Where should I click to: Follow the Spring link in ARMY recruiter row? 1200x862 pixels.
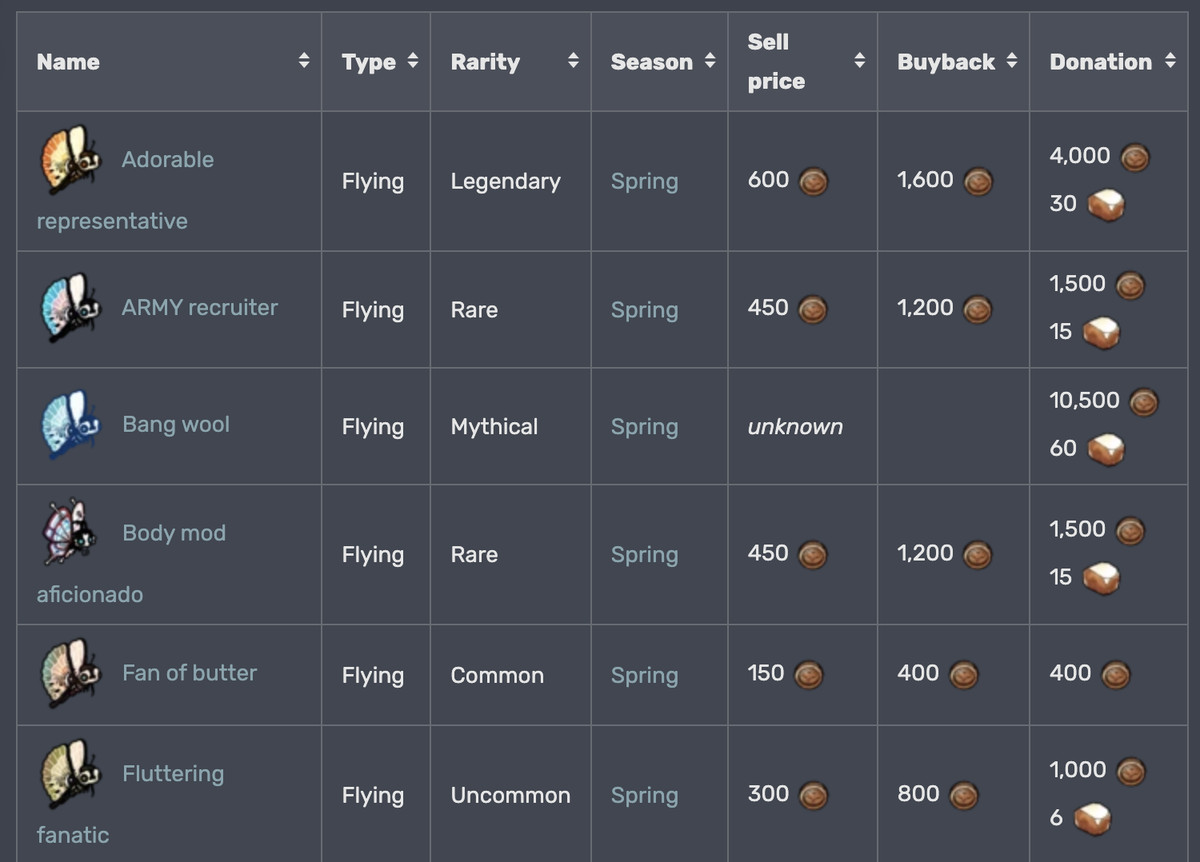pos(644,309)
